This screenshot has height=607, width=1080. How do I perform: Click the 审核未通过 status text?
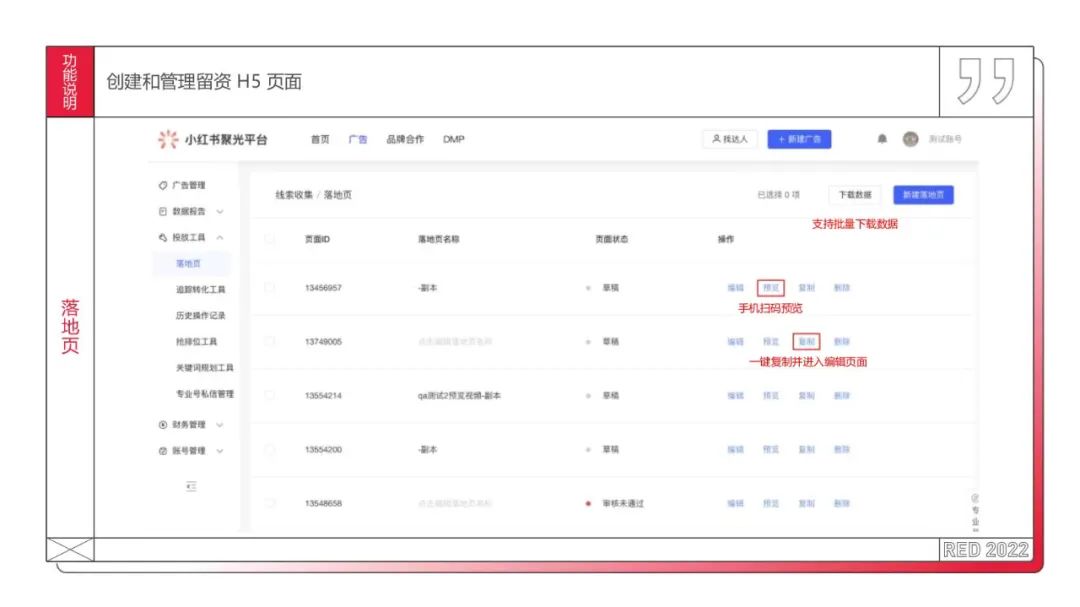coord(623,504)
